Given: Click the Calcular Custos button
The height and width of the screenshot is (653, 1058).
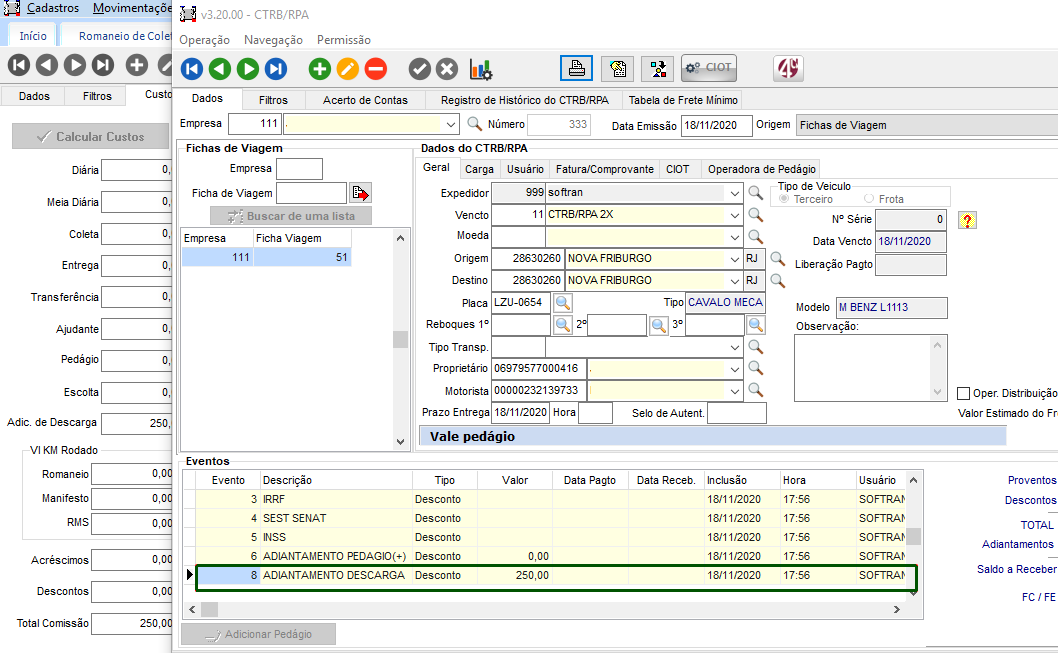Looking at the screenshot, I should [90, 137].
